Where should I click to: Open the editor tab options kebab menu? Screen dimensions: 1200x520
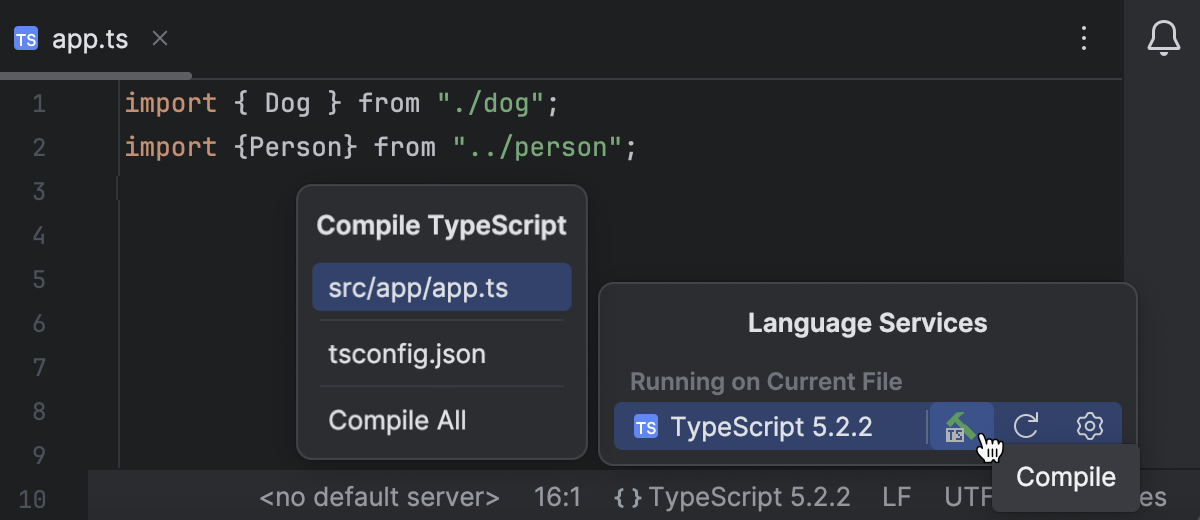pos(1084,39)
